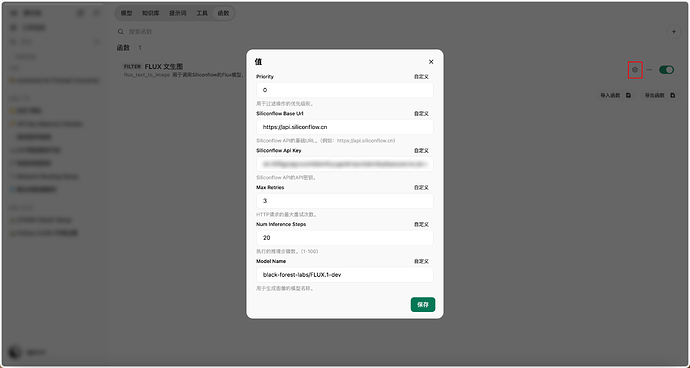Switch to the 模型 tab
Screen dimensions: 690x368
point(126,13)
